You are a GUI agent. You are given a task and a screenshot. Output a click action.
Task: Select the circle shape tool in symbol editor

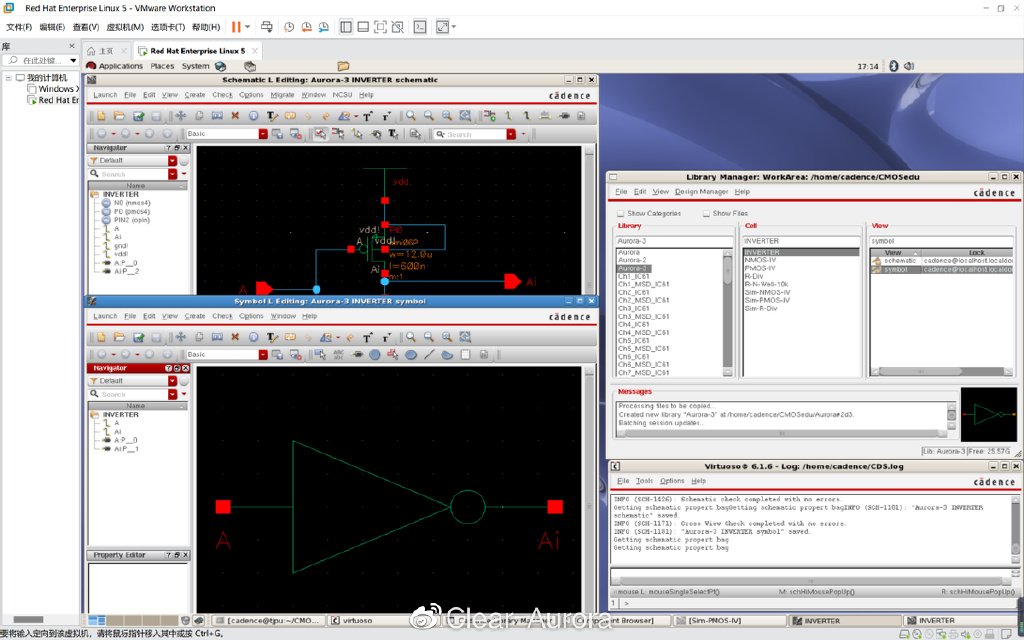(x=375, y=354)
